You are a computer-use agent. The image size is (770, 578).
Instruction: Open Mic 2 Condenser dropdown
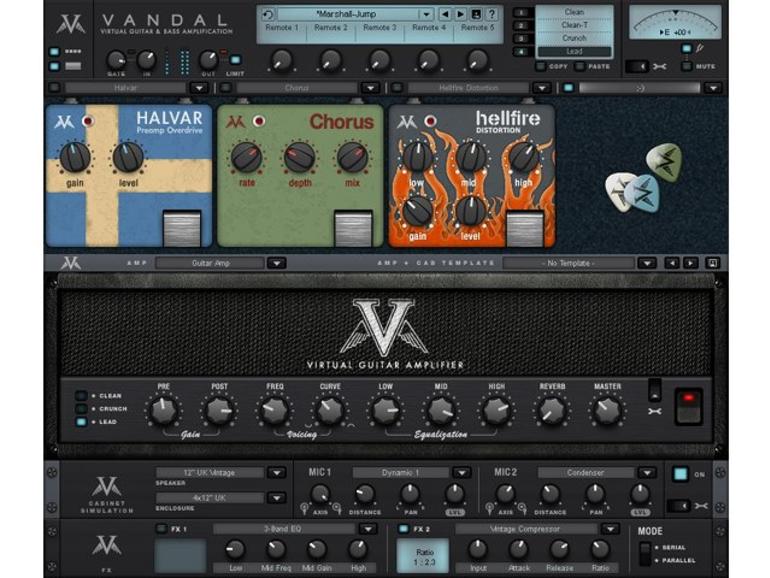[647, 473]
